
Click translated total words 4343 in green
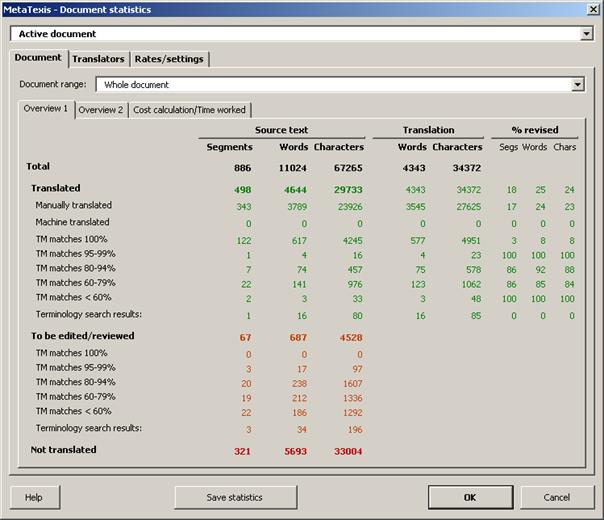click(415, 190)
